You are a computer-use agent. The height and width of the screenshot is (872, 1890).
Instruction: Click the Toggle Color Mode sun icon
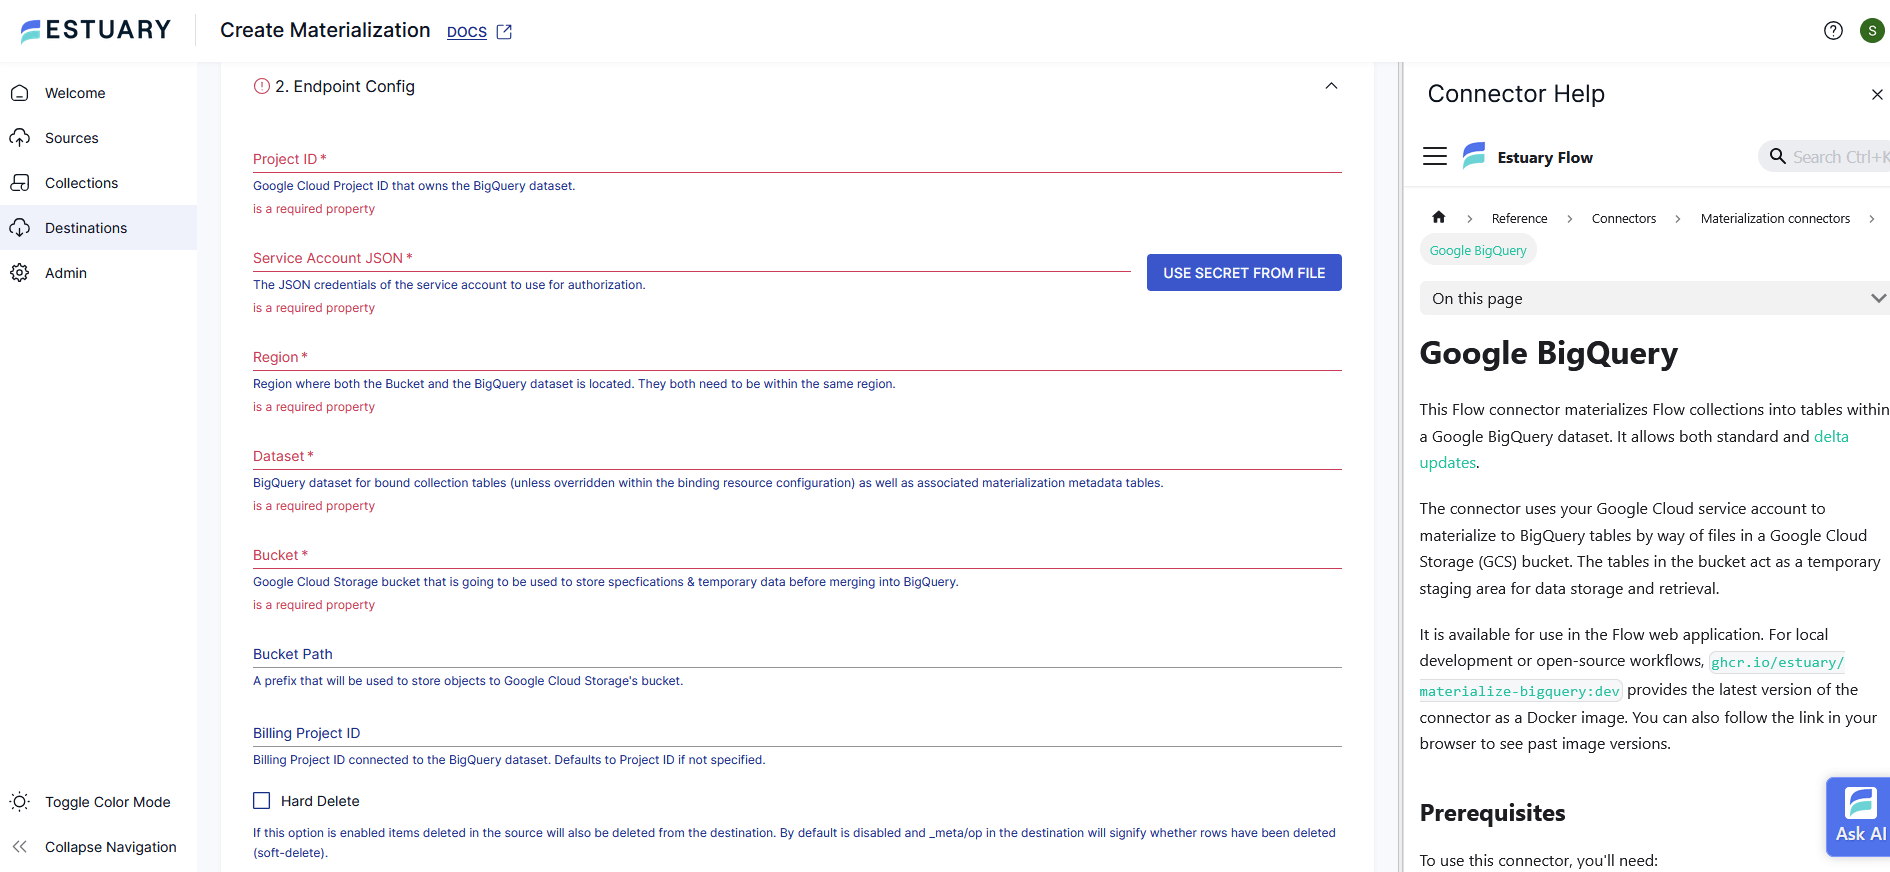coord(19,802)
